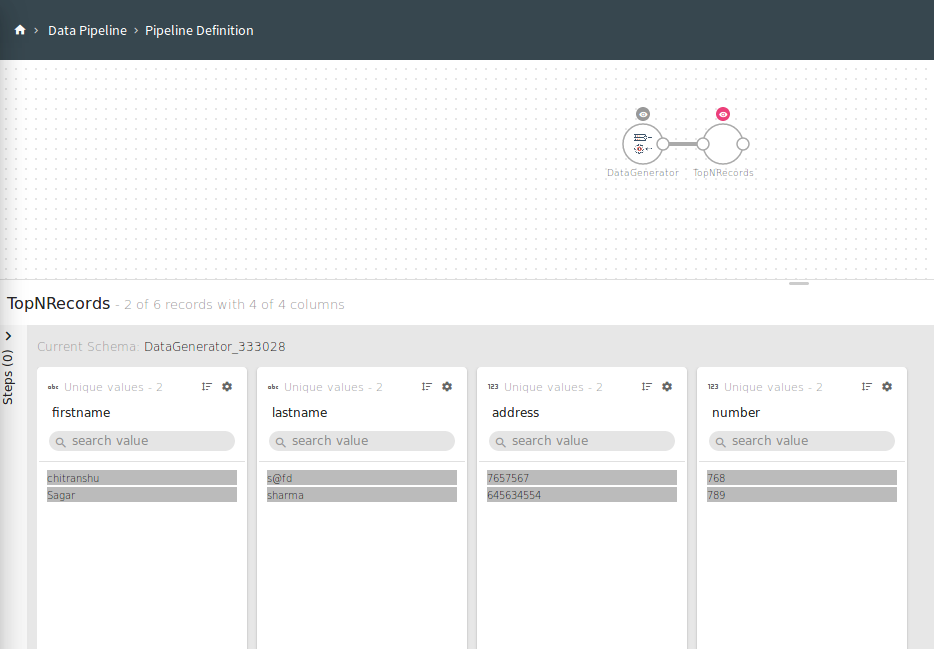Expand the Steps (0) side panel

tap(8, 337)
